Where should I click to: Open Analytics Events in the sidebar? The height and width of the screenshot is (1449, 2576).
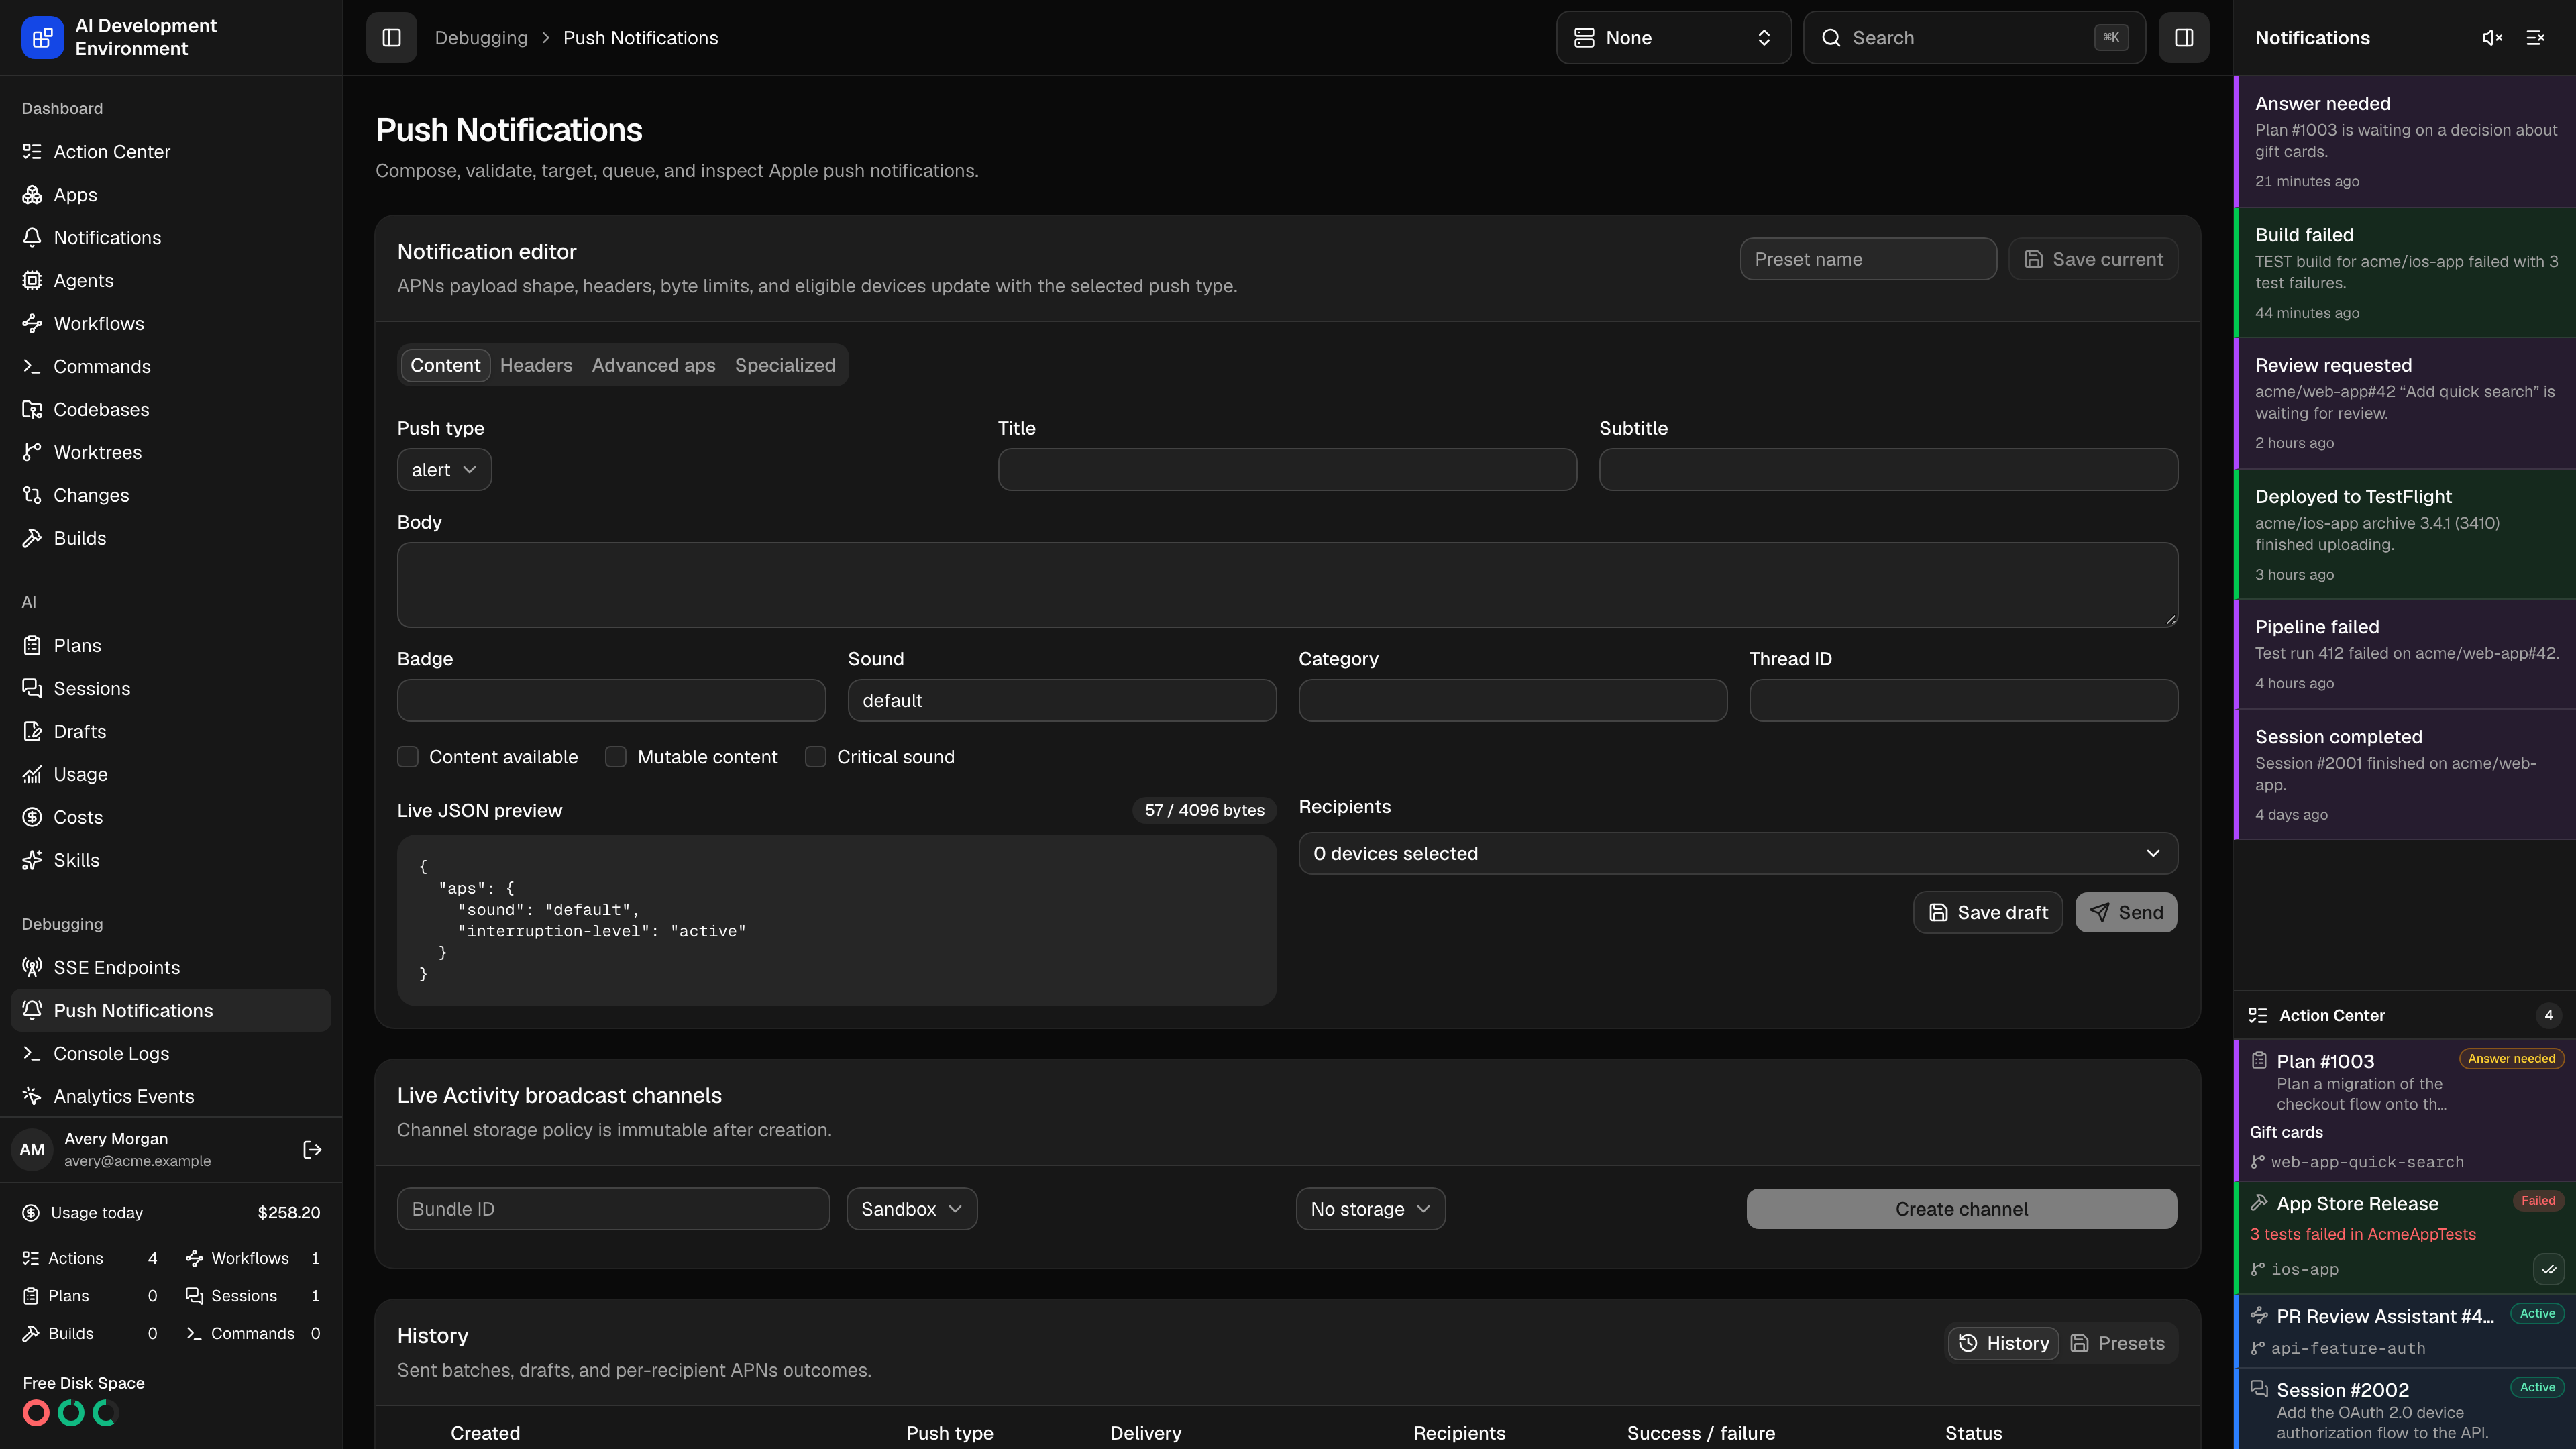tap(171, 1097)
